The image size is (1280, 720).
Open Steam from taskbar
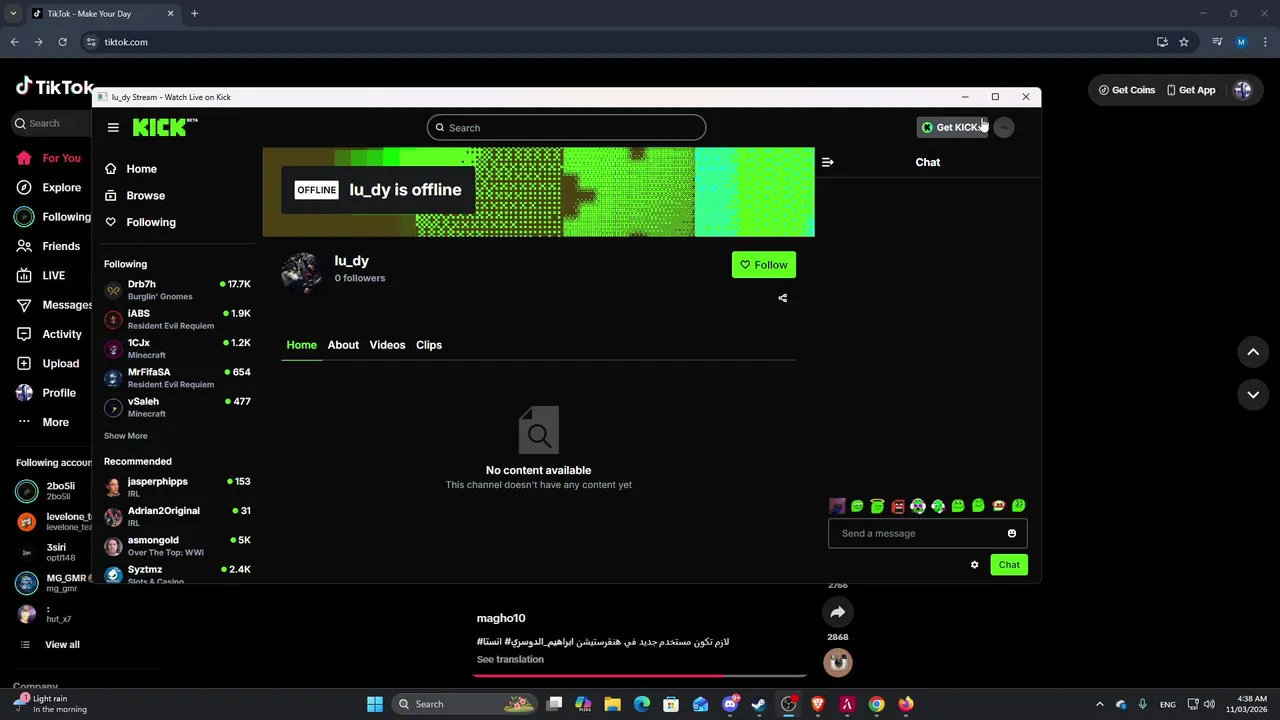pyautogui.click(x=759, y=704)
